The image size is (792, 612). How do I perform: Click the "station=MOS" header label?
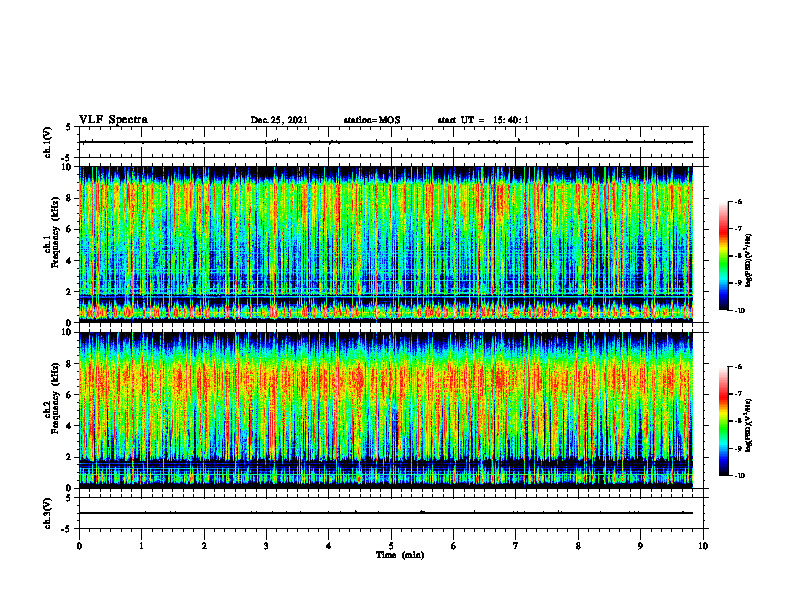[x=372, y=120]
